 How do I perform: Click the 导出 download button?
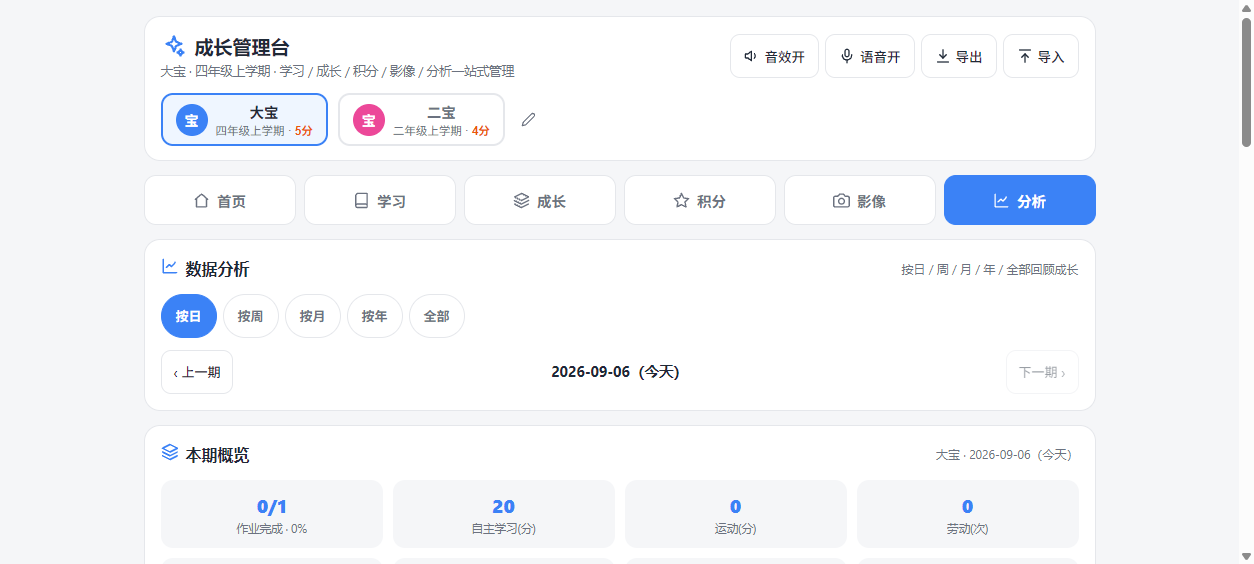[959, 56]
